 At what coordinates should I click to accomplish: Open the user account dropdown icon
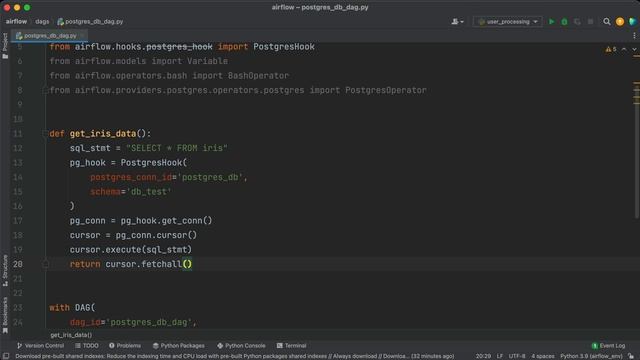[x=457, y=22]
